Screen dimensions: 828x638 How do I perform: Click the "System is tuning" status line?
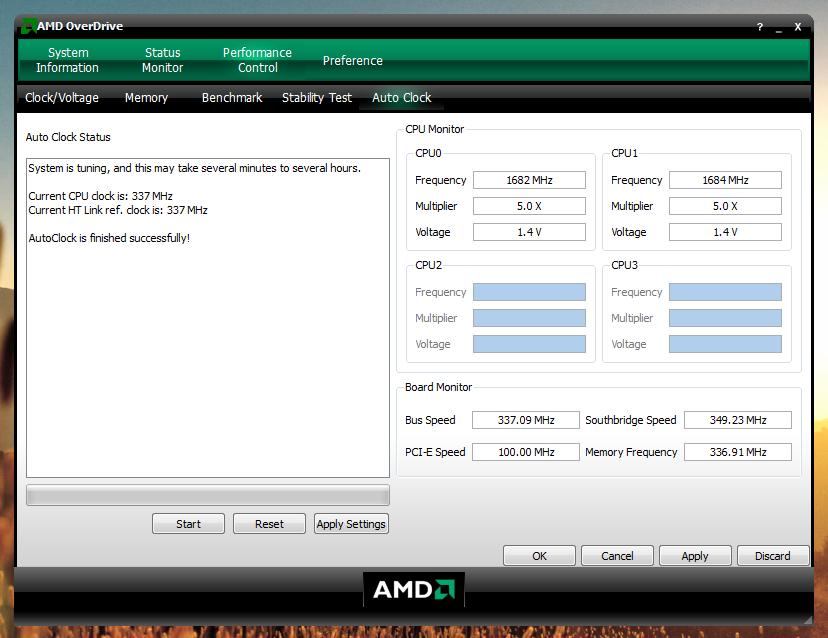tap(194, 168)
